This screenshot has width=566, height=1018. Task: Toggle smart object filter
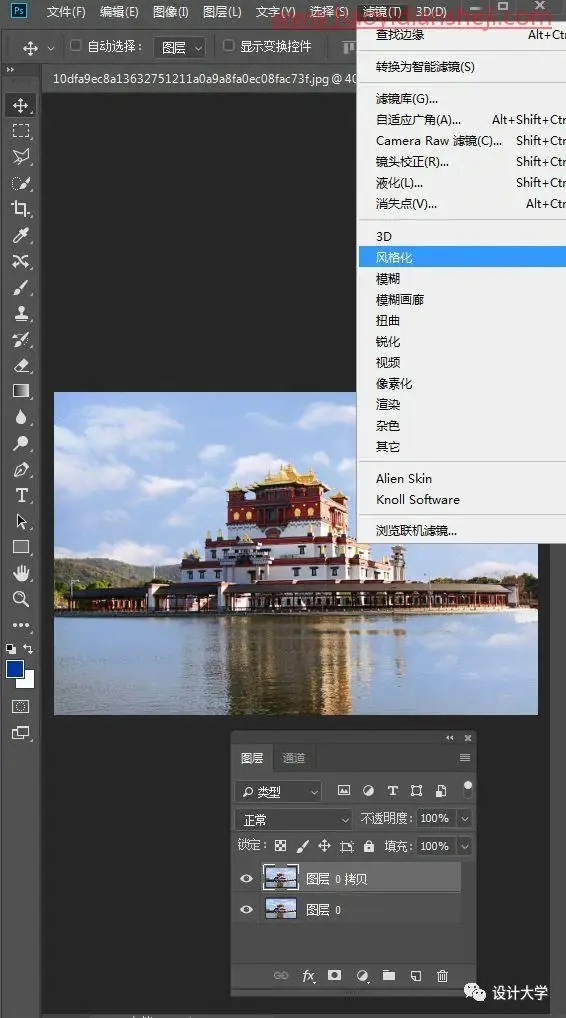[441, 790]
